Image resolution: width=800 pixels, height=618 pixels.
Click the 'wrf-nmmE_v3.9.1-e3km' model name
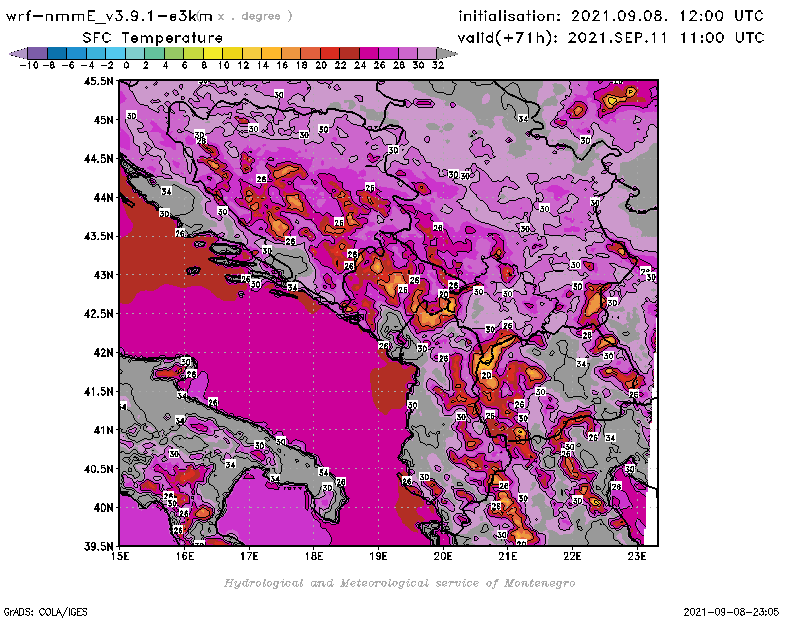click(109, 16)
